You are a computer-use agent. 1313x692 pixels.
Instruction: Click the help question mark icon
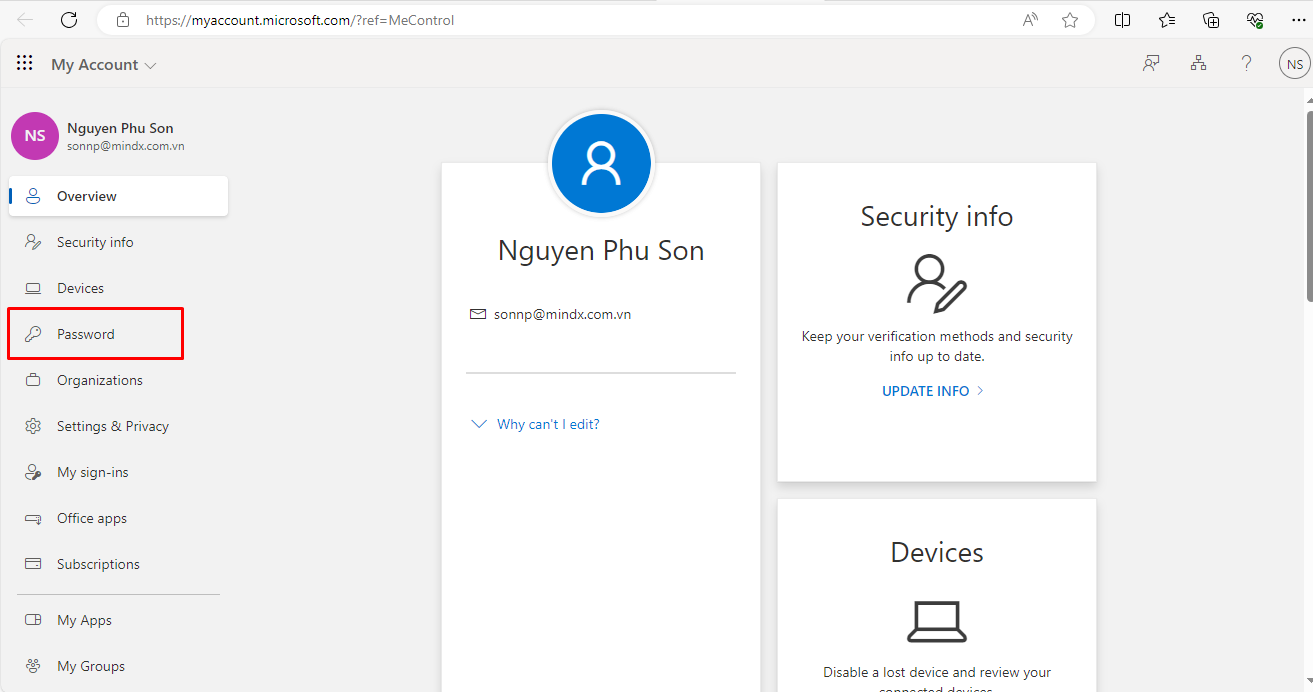point(1246,64)
